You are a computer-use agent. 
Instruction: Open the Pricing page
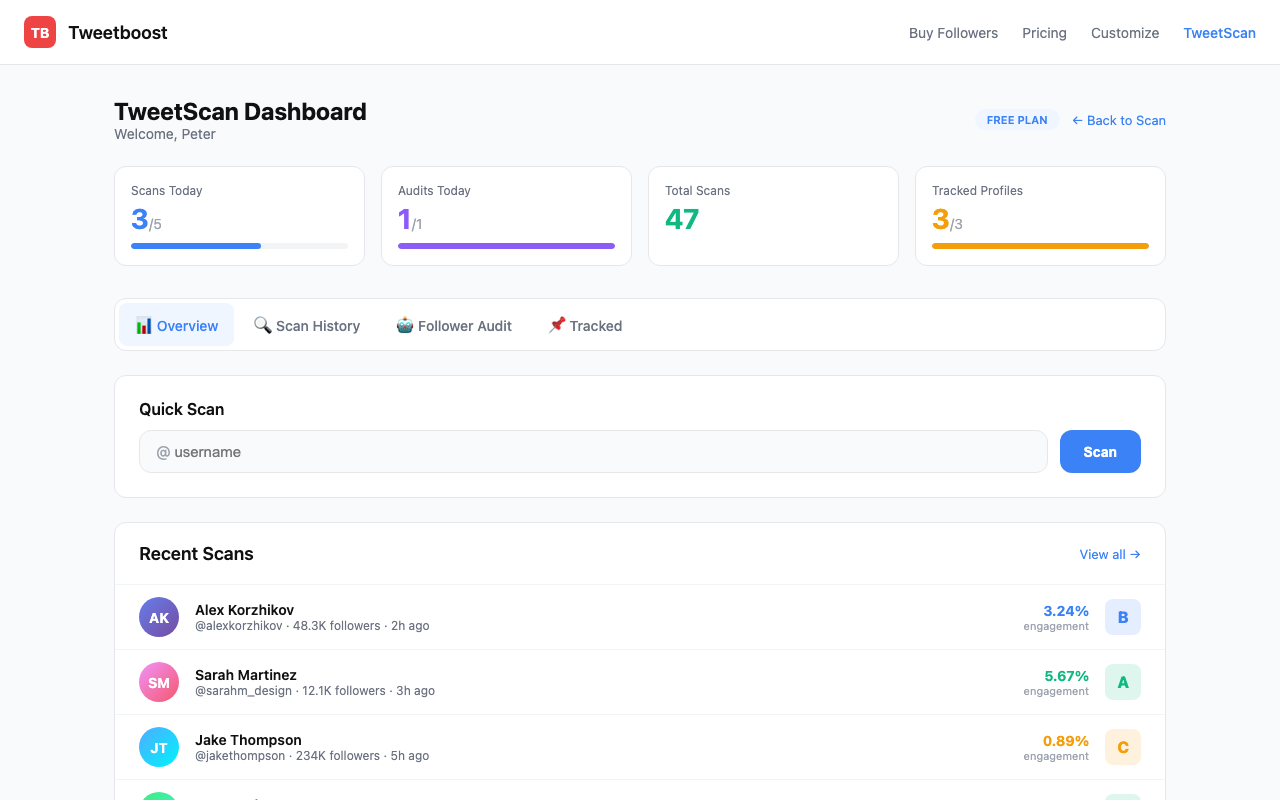pyautogui.click(x=1044, y=33)
